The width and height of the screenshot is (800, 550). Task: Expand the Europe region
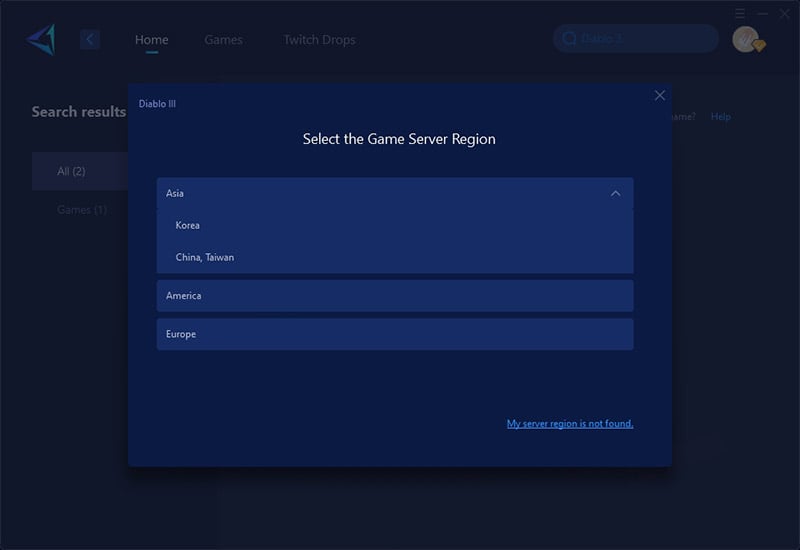pyautogui.click(x=395, y=334)
